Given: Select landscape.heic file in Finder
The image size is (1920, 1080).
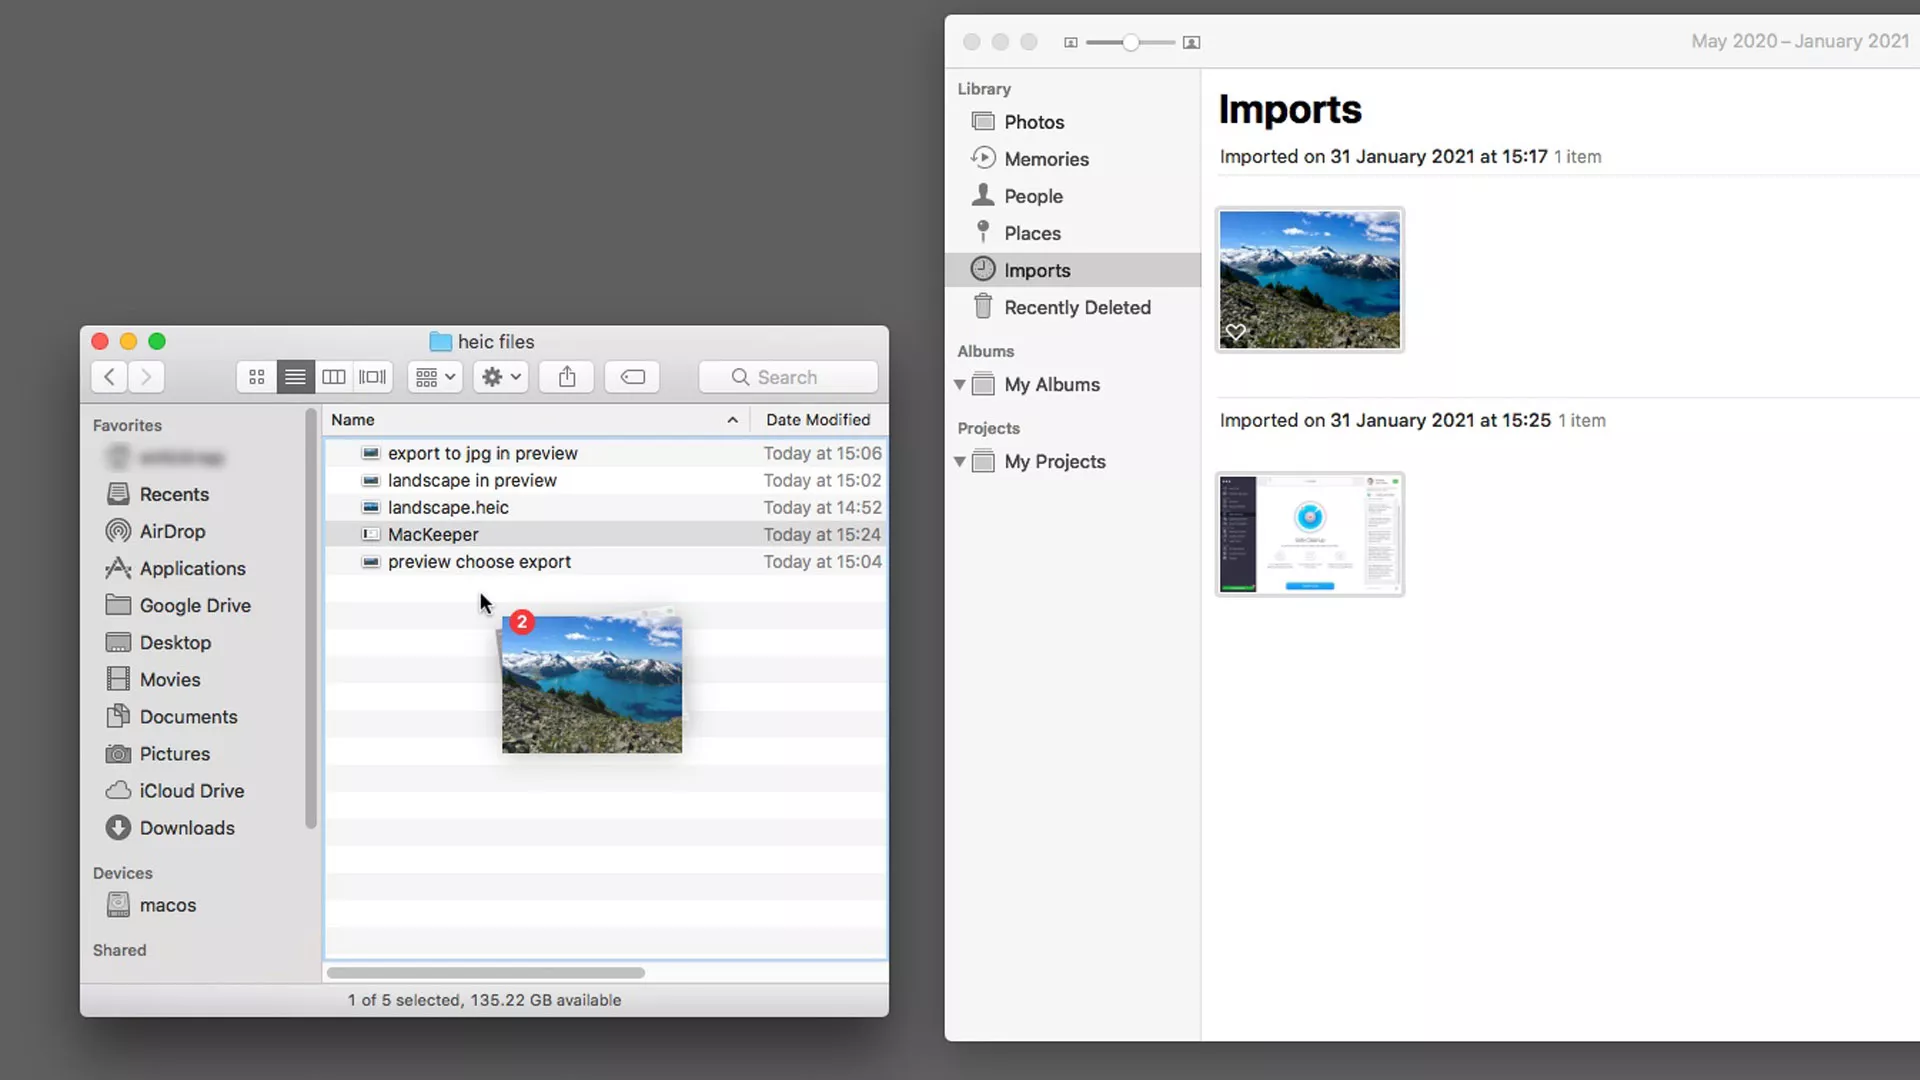Looking at the screenshot, I should tap(447, 508).
